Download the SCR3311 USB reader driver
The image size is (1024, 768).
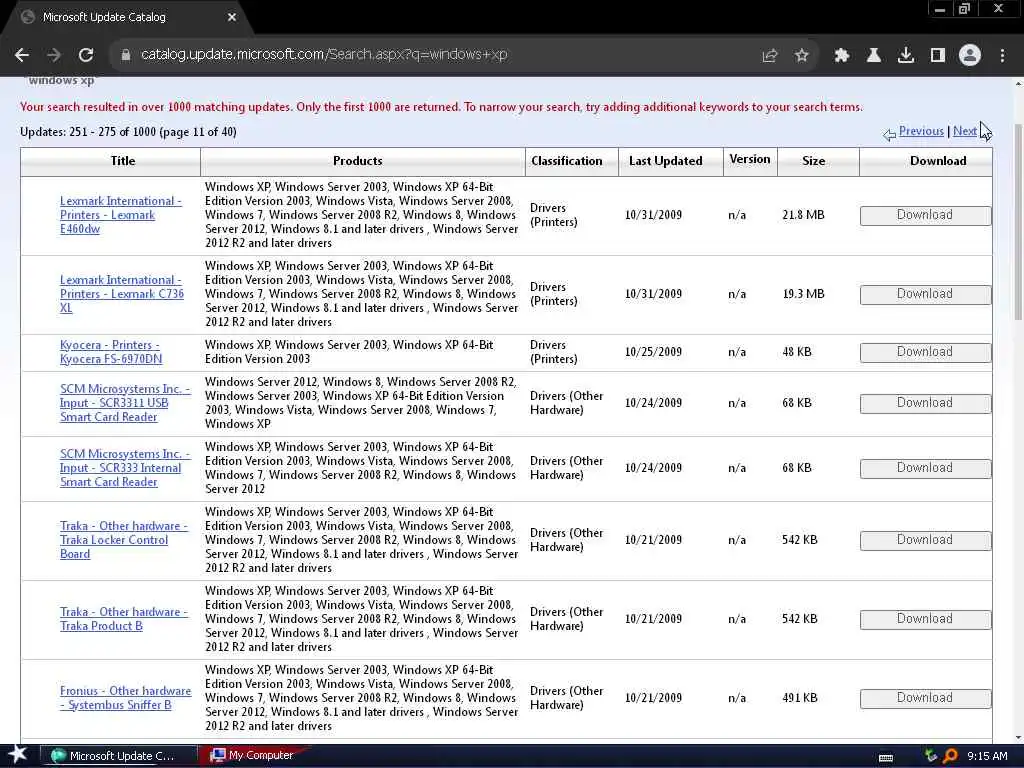tap(925, 404)
